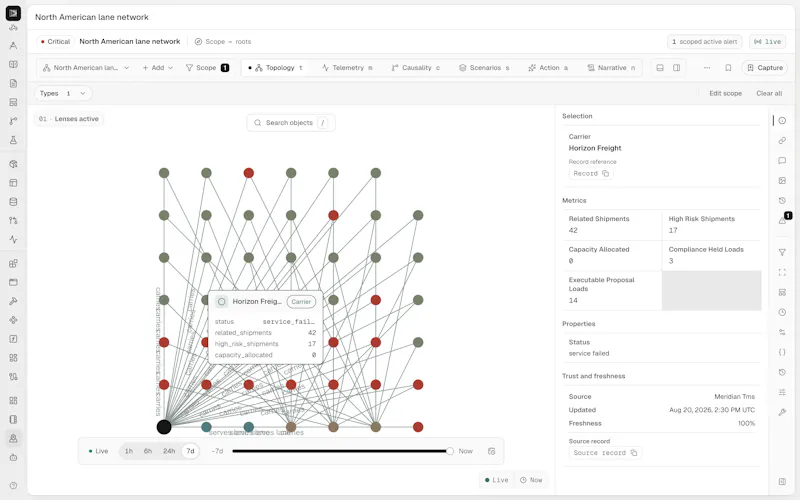
Task: Collapse the right panel via bottom rail icon
Action: click(x=782, y=482)
